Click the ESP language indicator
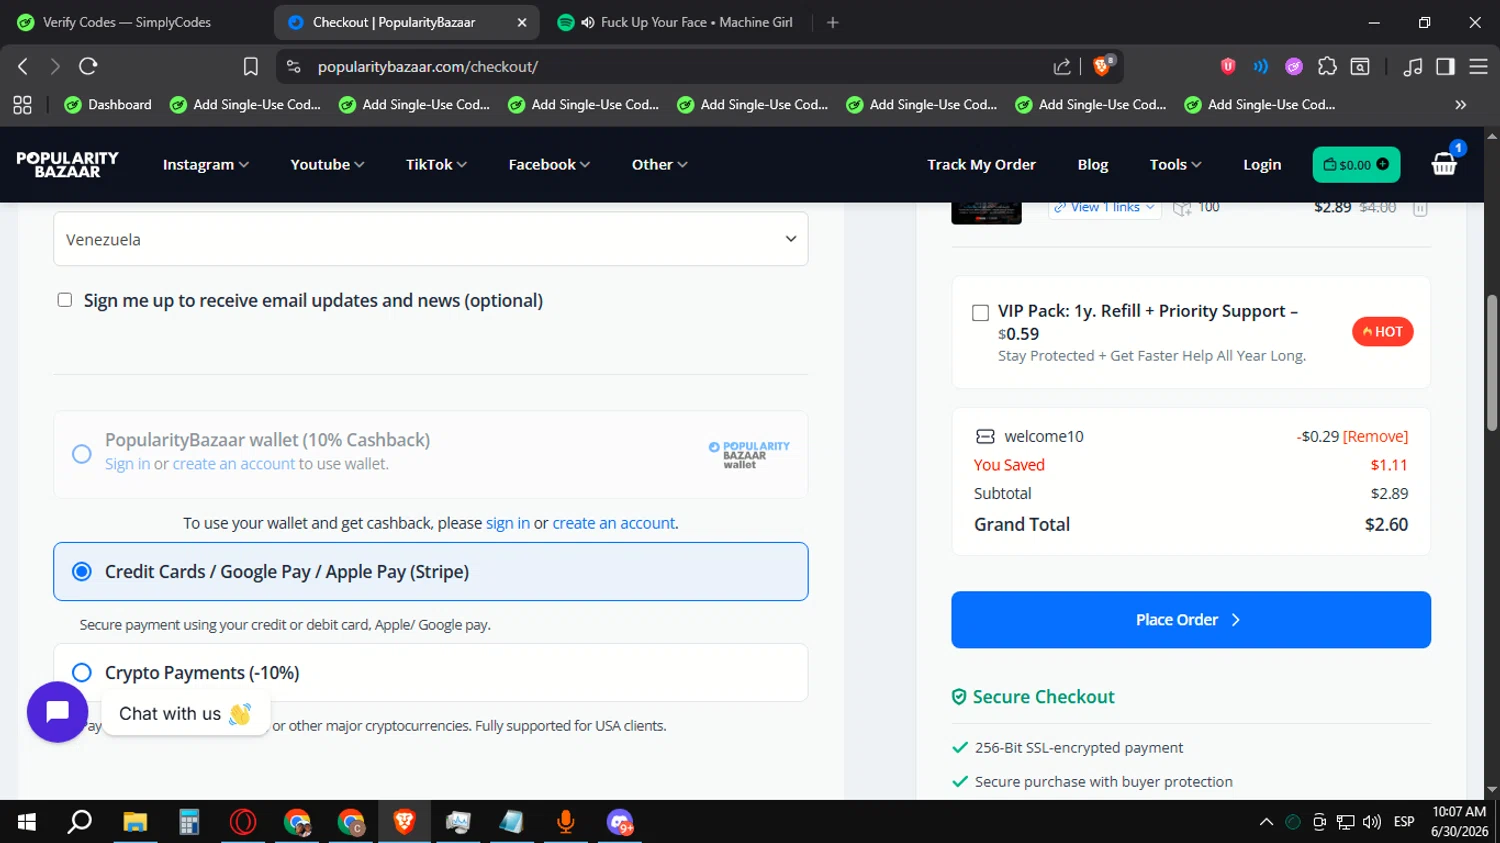This screenshot has height=843, width=1500. point(1404,822)
